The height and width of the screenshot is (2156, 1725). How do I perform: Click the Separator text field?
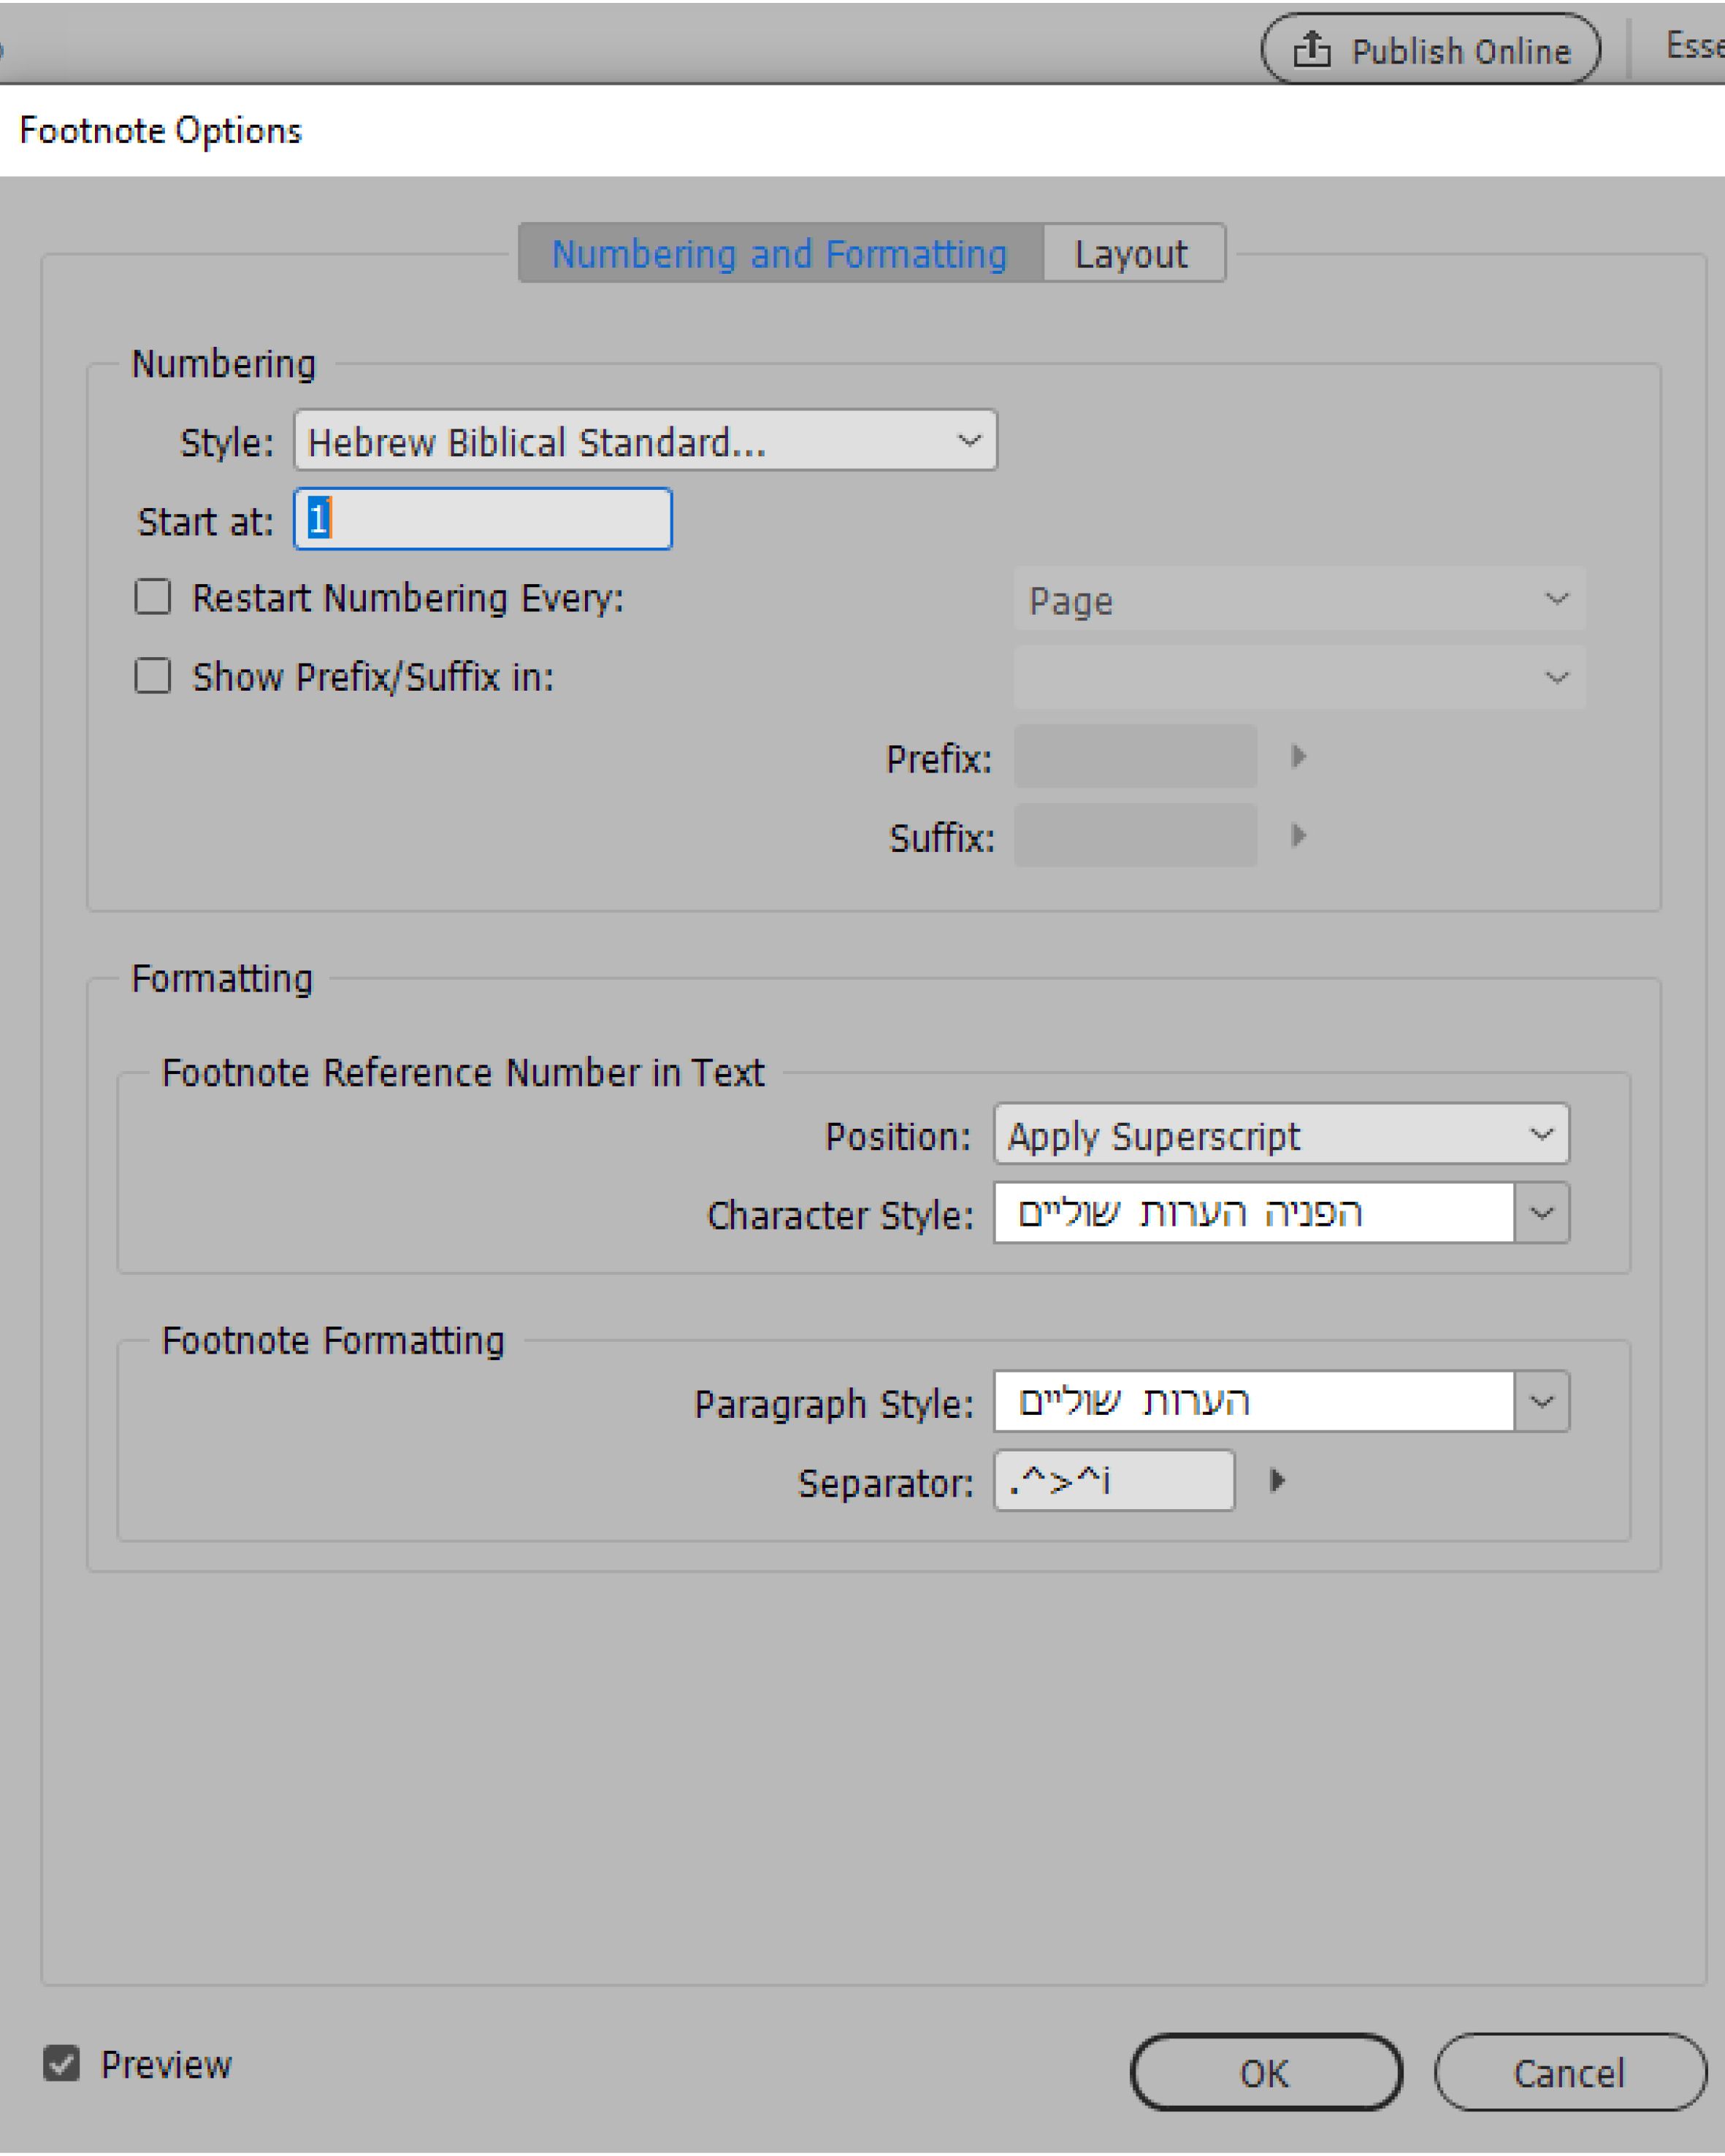(1113, 1481)
